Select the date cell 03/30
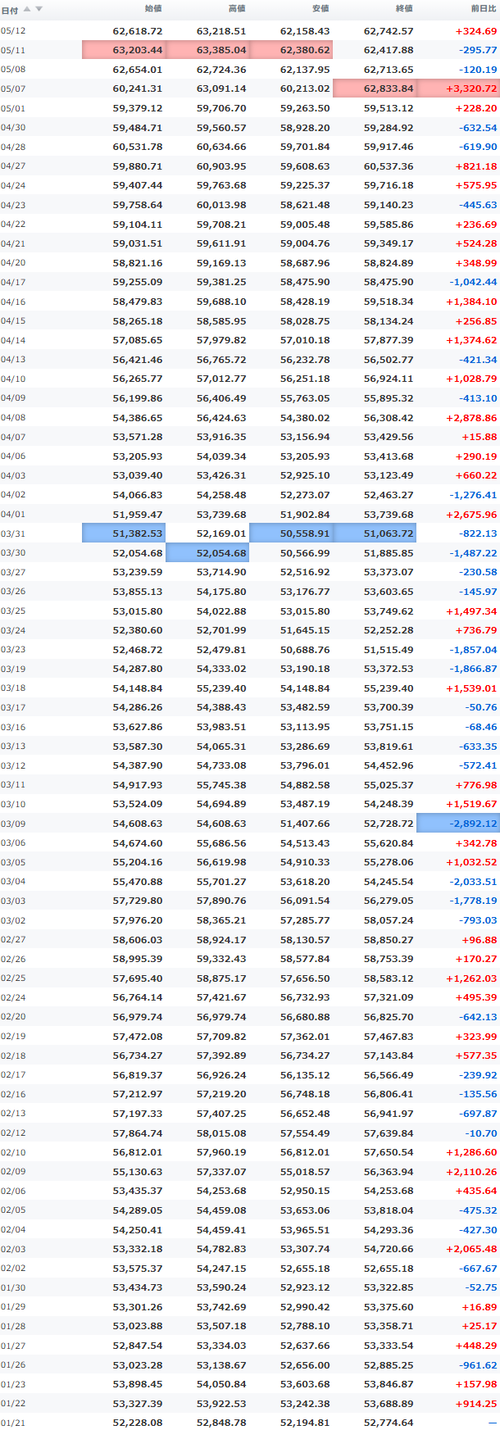The height and width of the screenshot is (1430, 500). pos(11,552)
